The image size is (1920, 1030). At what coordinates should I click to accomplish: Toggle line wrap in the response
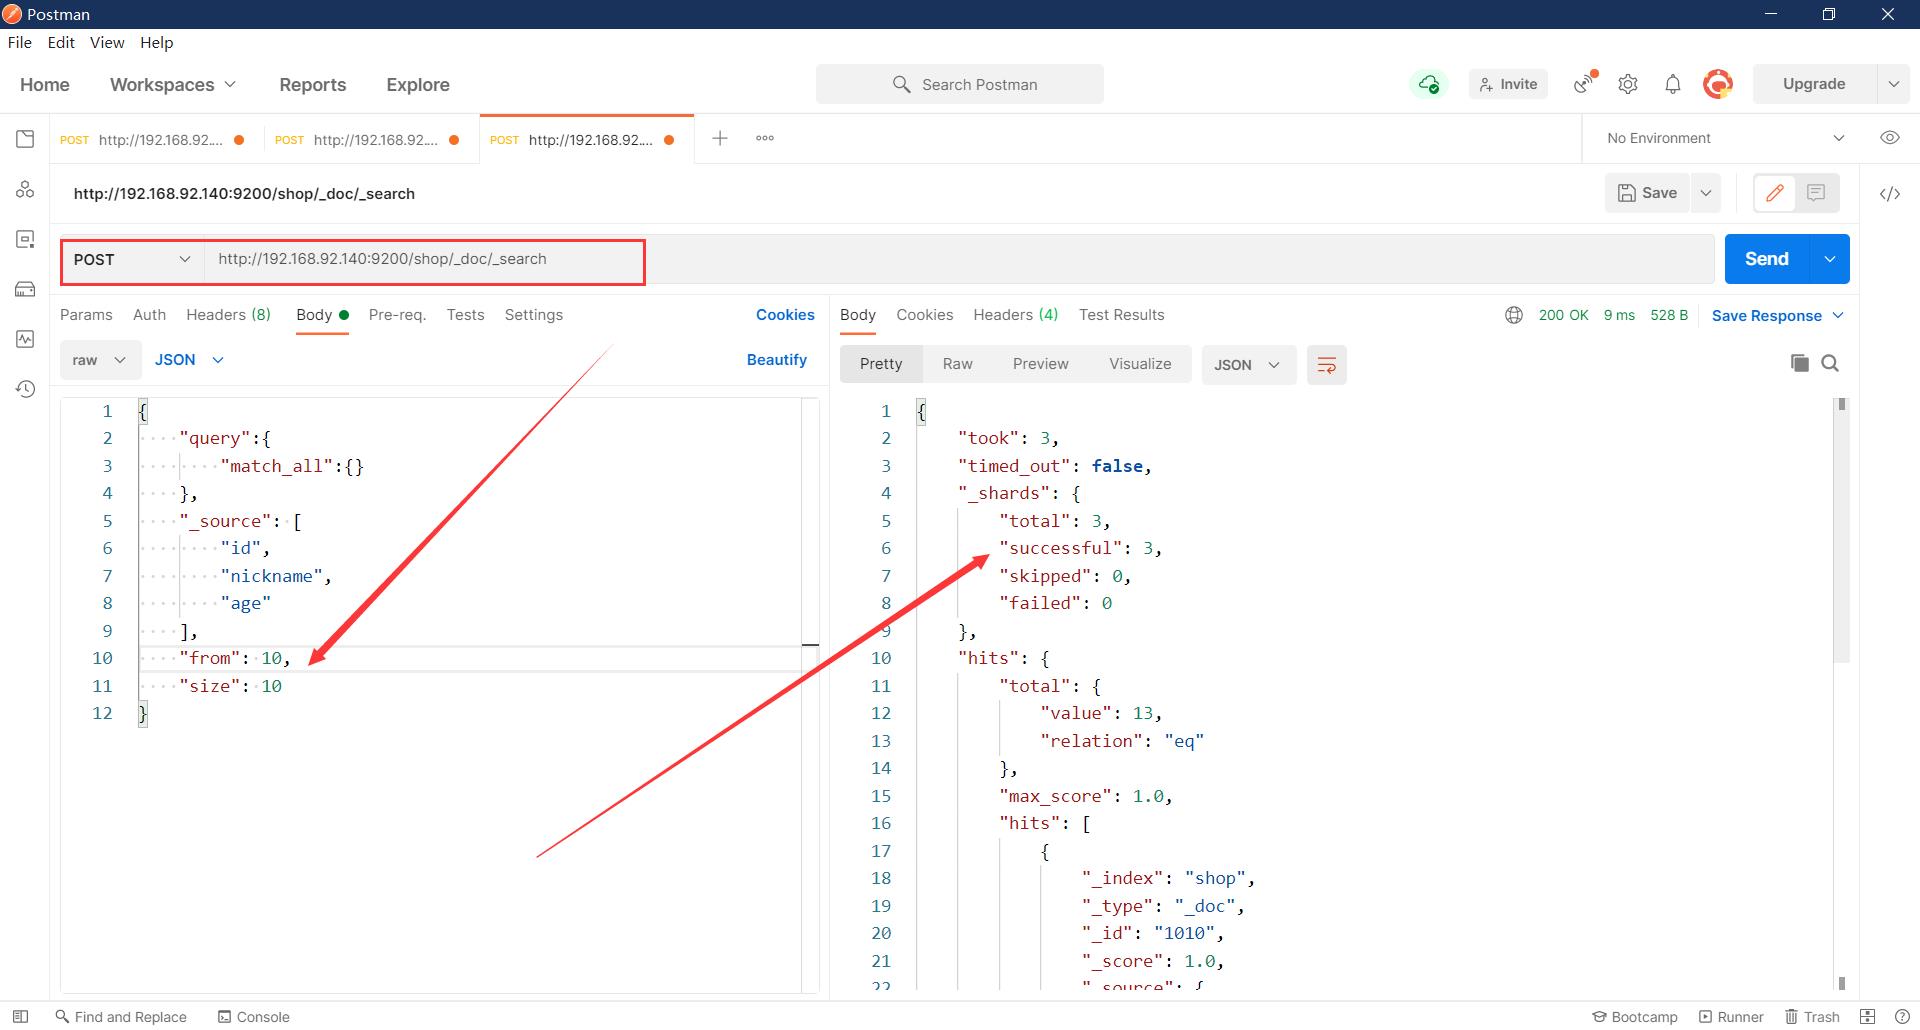pos(1327,365)
